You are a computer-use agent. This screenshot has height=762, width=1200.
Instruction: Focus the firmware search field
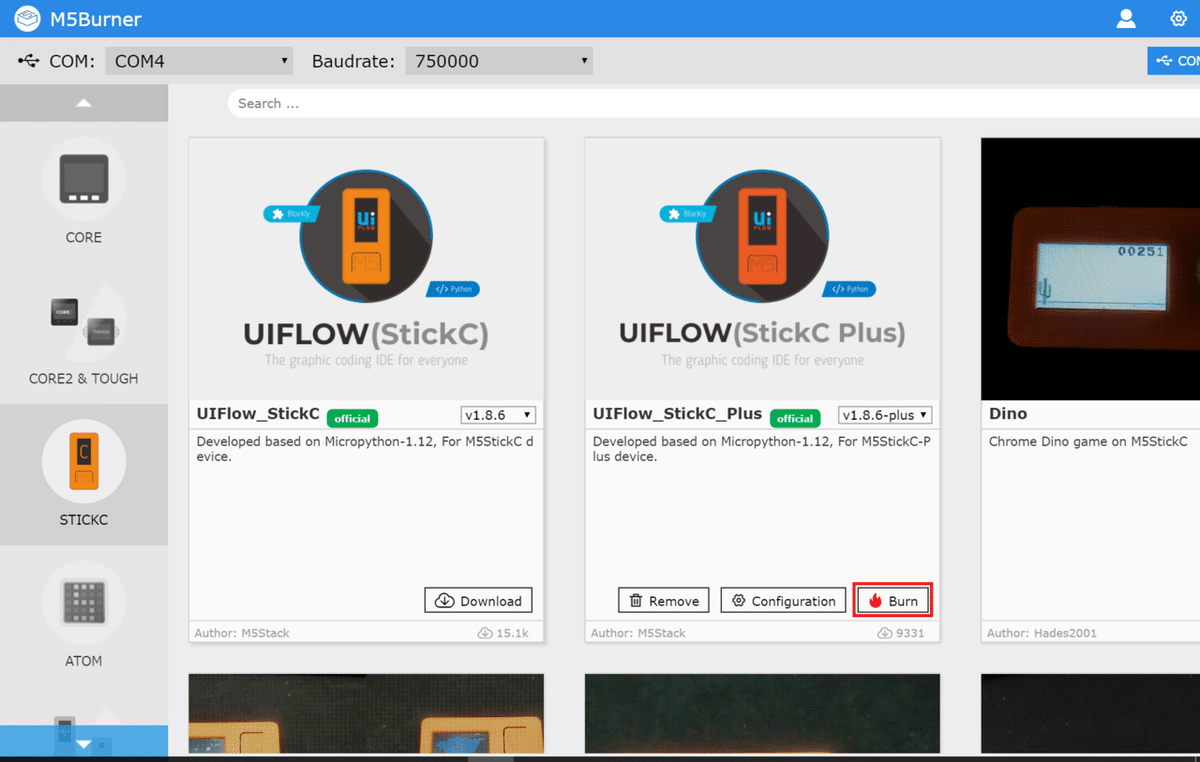point(714,103)
